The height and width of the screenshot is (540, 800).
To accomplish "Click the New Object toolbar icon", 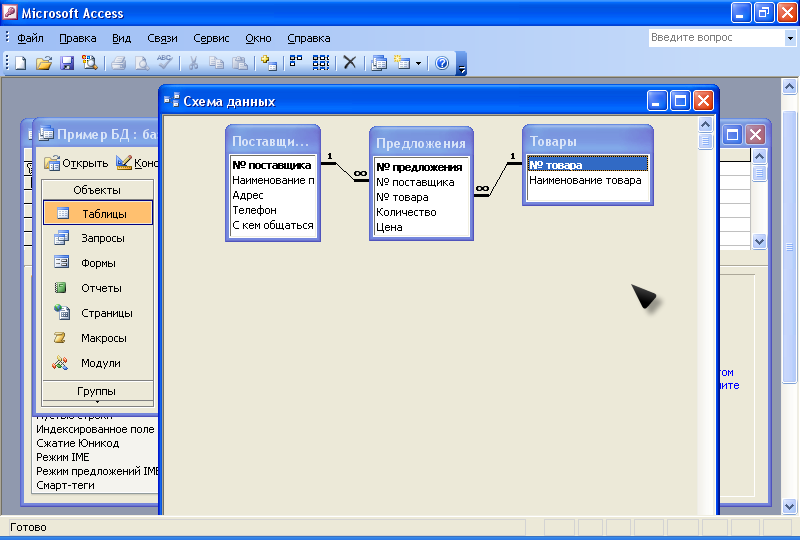I will (403, 63).
